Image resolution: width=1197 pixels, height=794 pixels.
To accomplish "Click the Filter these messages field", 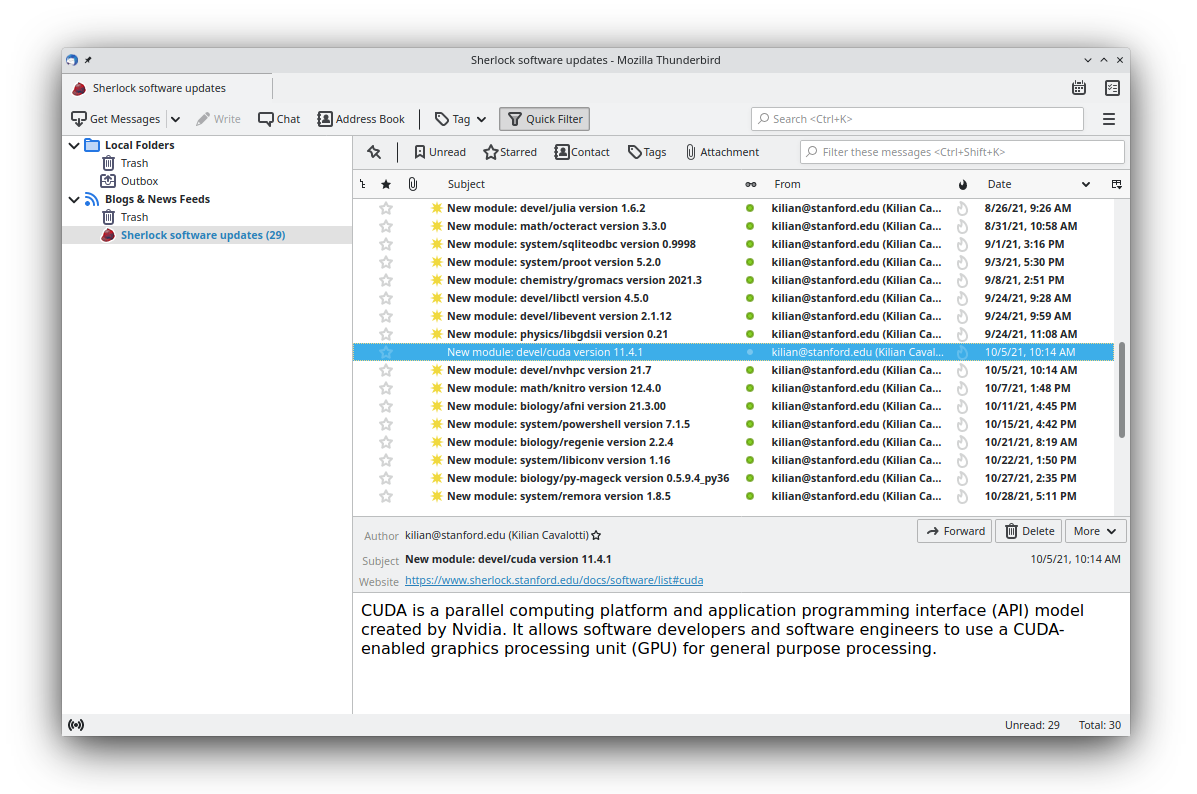I will click(962, 152).
